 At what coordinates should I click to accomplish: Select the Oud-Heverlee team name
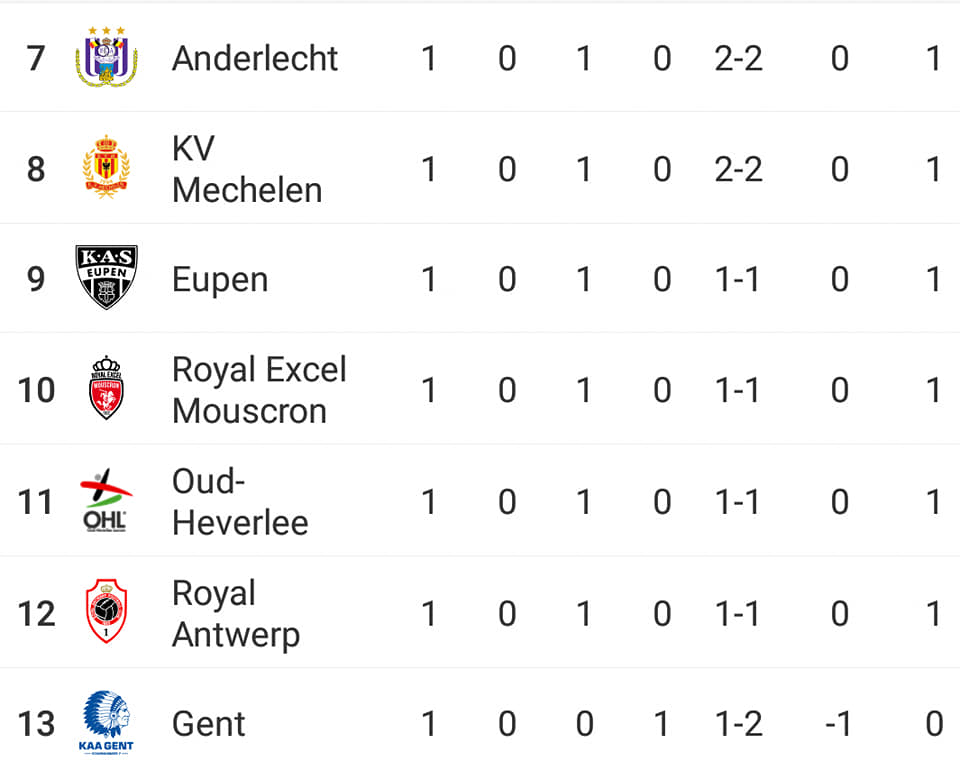[240, 502]
